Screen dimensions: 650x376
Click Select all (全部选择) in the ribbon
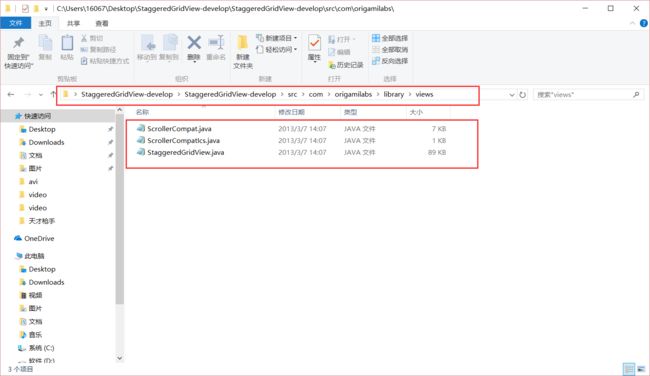point(390,38)
